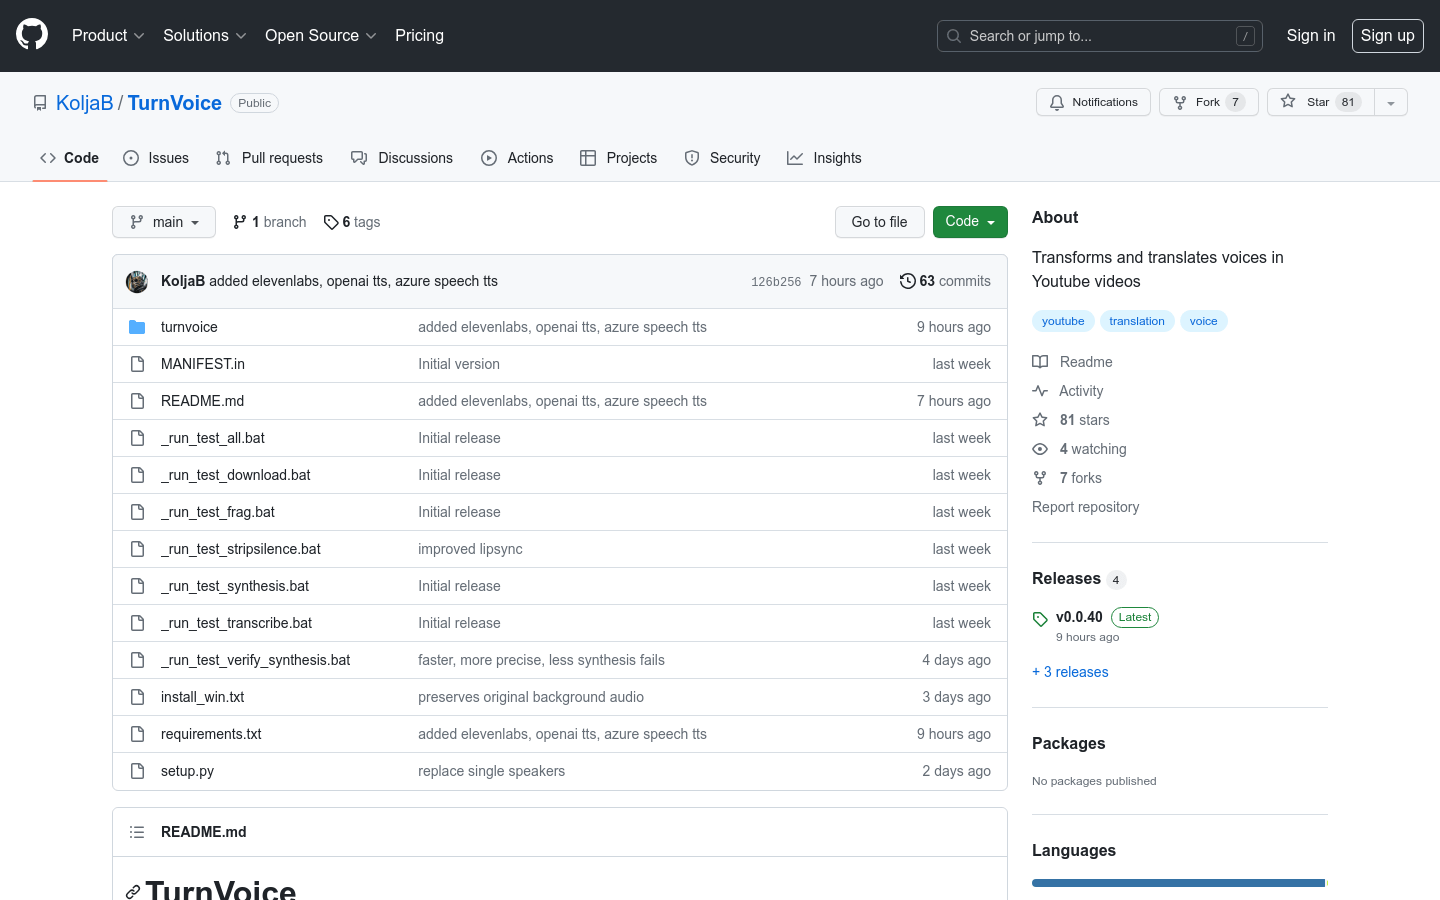Click the Activity pulse icon

click(1040, 391)
